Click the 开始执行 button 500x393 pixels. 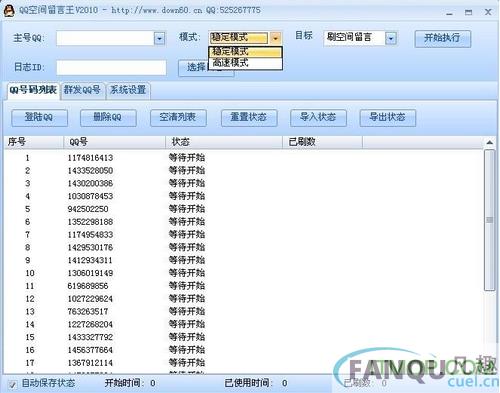click(442, 39)
